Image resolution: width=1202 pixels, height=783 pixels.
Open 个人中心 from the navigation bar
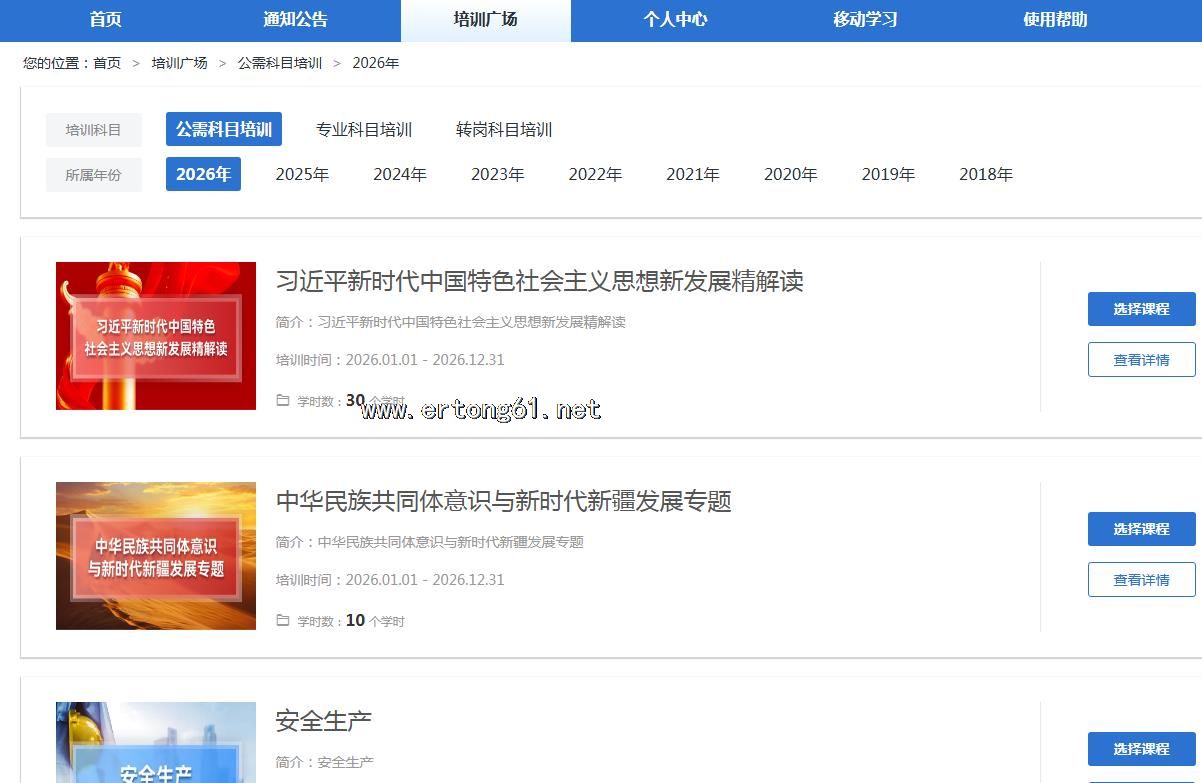click(675, 20)
